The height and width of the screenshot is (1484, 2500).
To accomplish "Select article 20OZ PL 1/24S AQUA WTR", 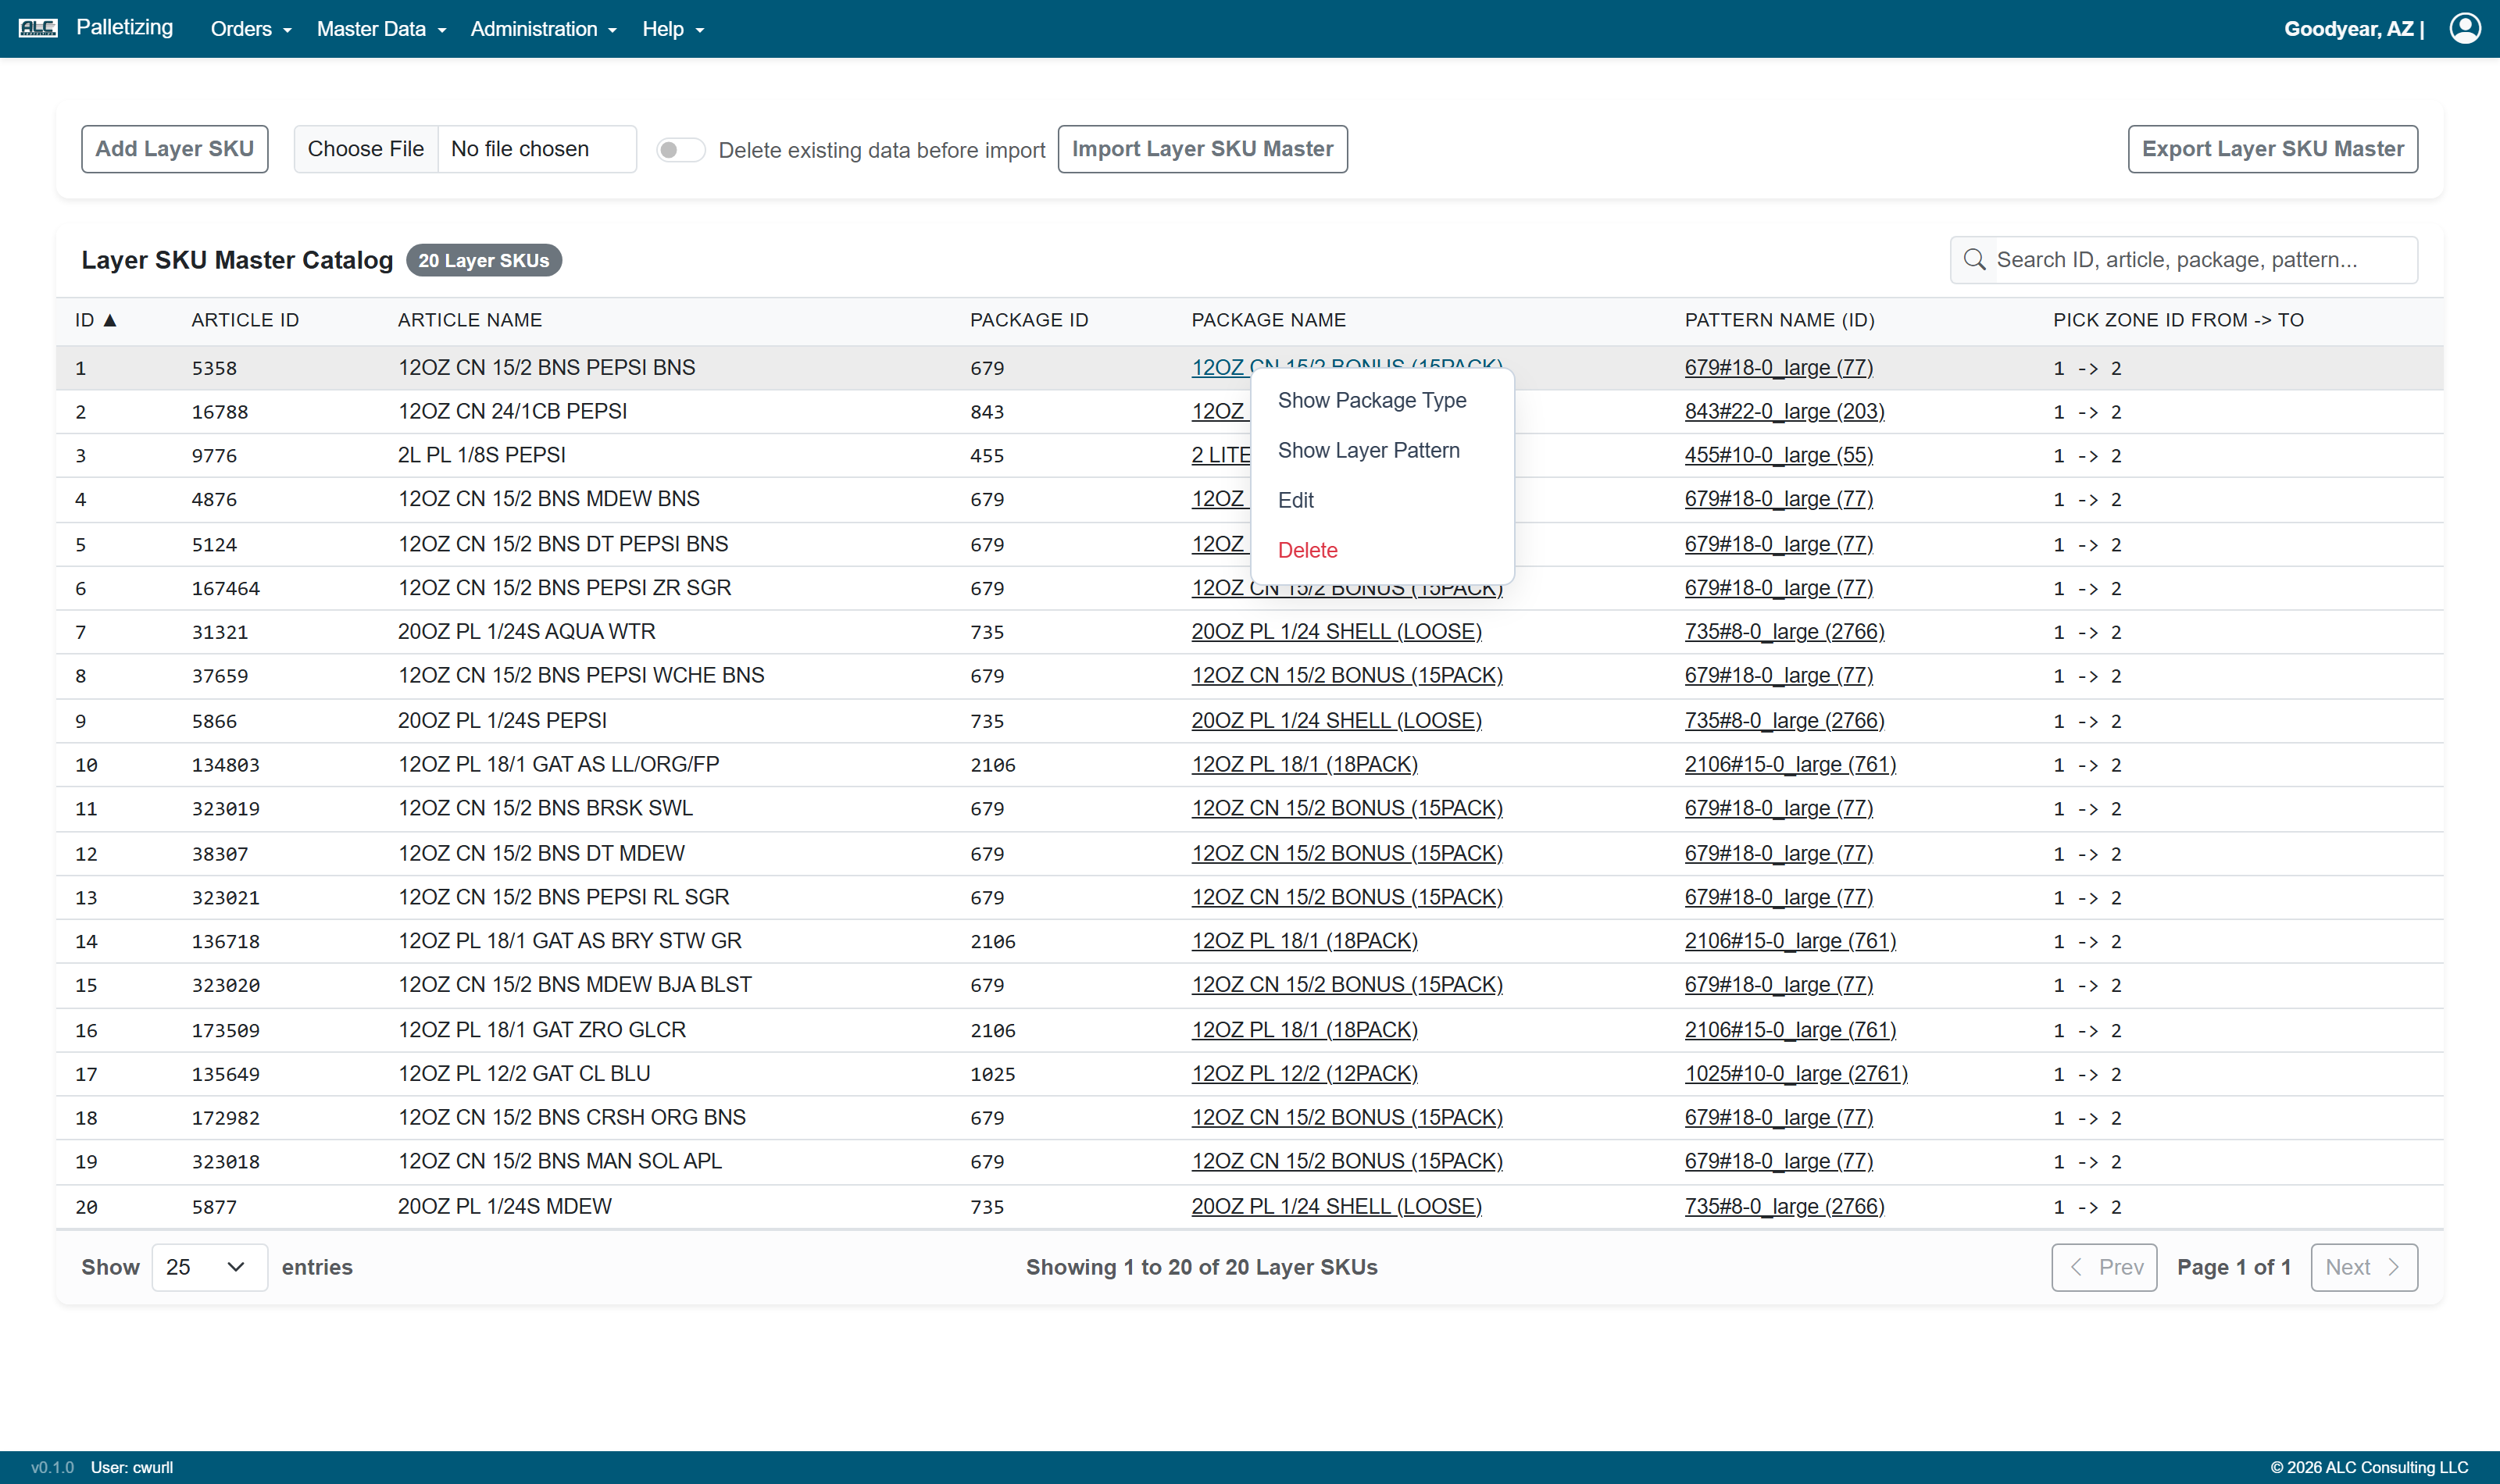I will point(526,632).
